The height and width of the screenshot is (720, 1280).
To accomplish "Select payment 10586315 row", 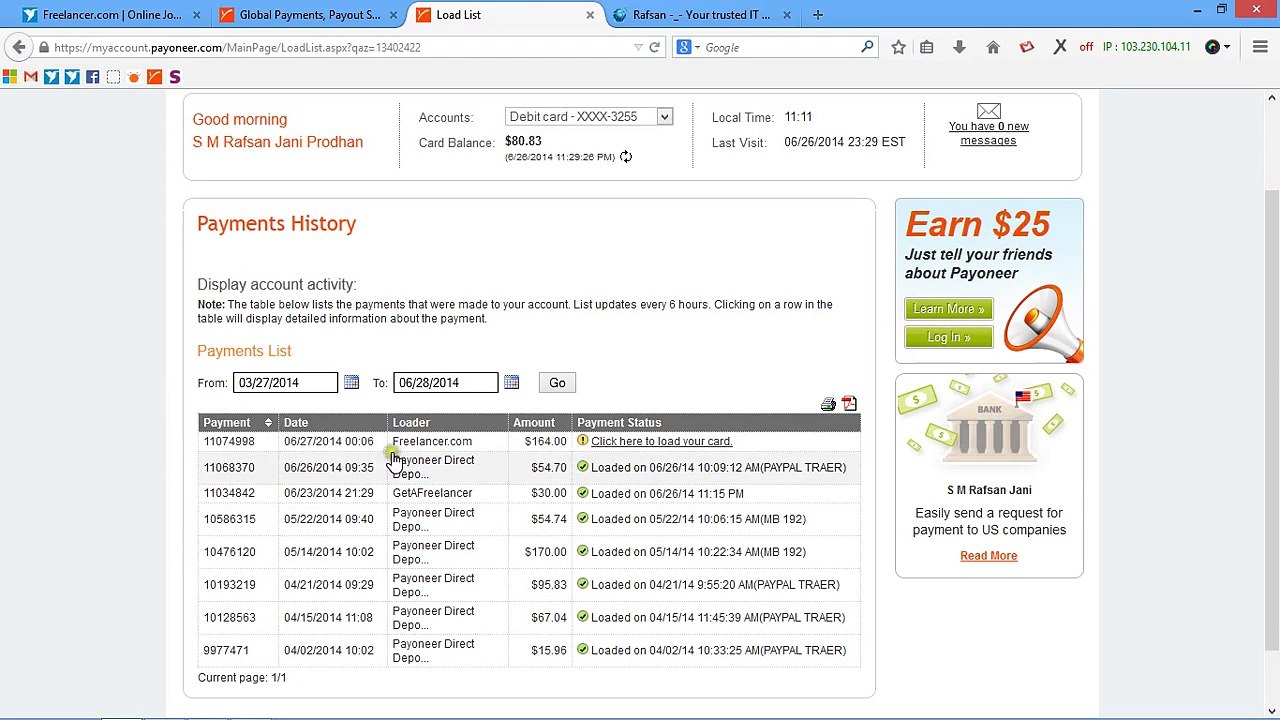I will [x=529, y=519].
